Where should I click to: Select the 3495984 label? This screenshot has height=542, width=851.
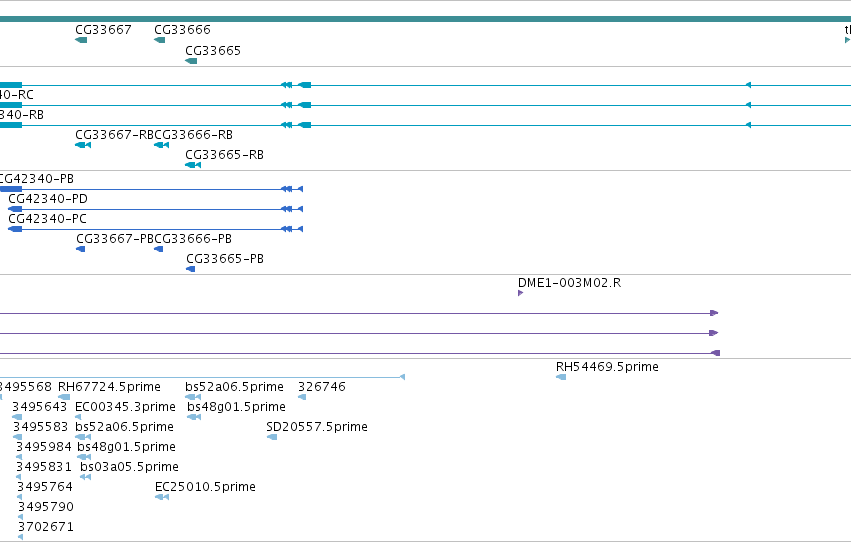pyautogui.click(x=44, y=447)
